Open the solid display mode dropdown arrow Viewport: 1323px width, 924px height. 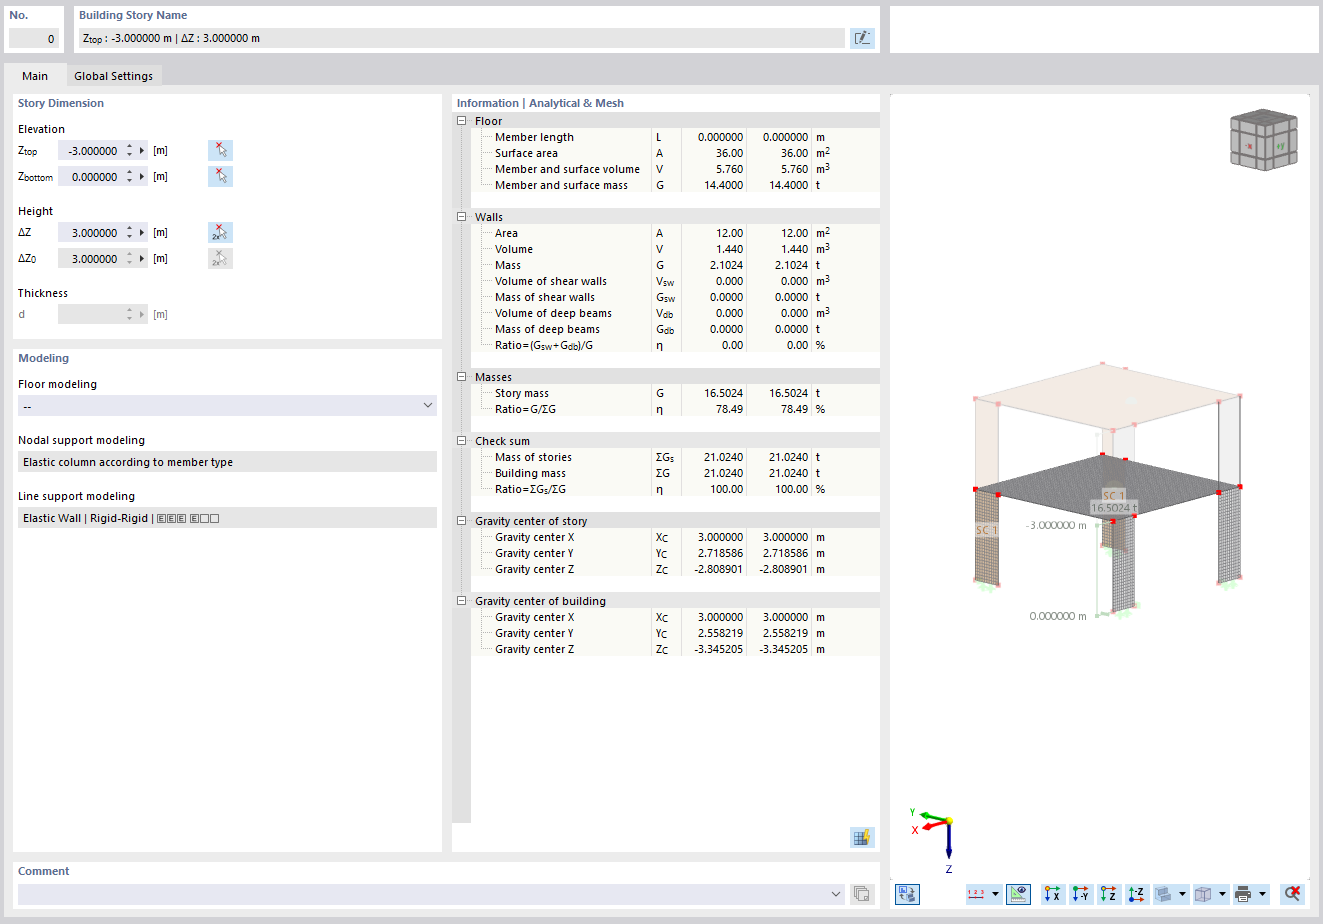point(1182,894)
